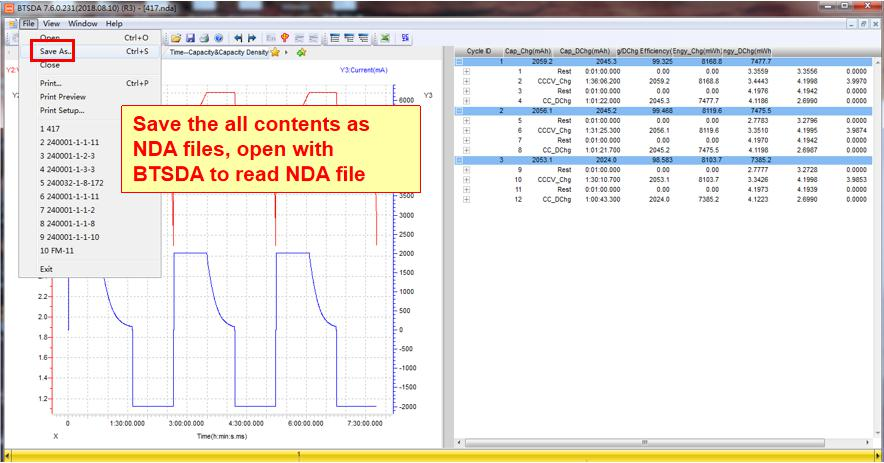The width and height of the screenshot is (884, 463).
Task: Click first greyed icon right of red pin
Action: (299, 38)
